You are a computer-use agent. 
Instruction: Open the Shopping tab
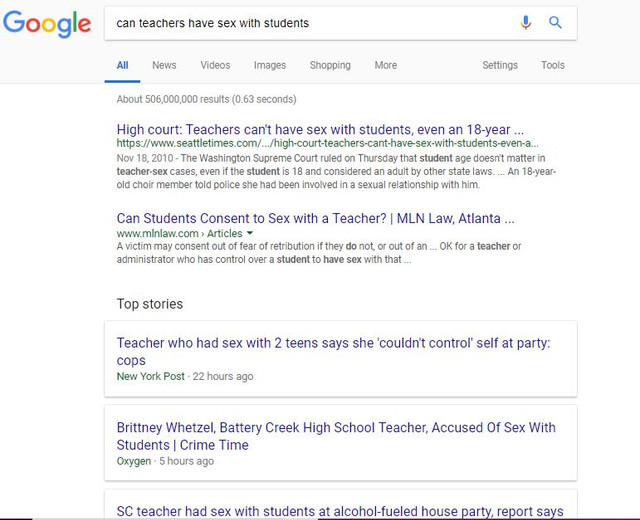(330, 65)
